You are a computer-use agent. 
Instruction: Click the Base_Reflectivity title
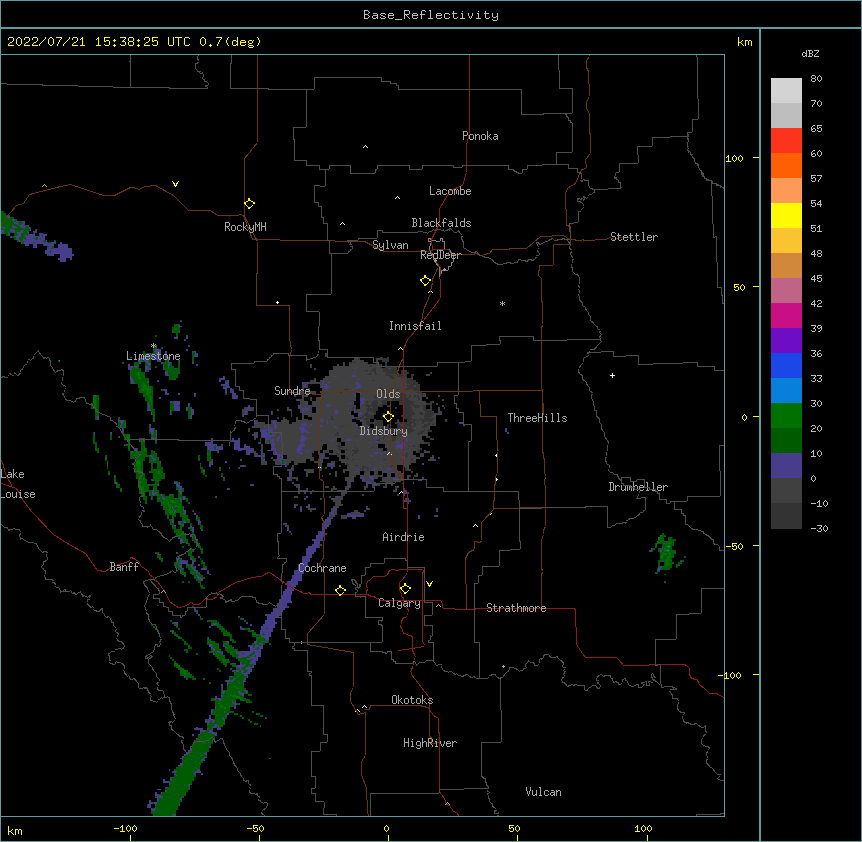(x=431, y=15)
